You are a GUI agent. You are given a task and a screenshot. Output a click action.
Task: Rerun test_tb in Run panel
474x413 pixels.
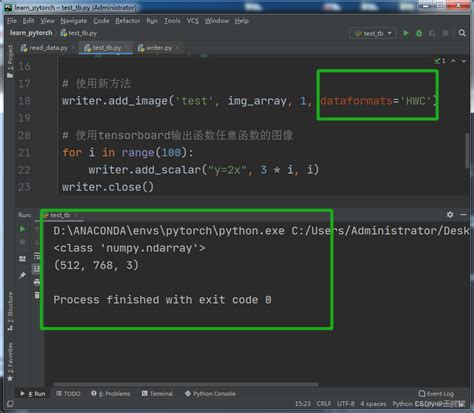pos(22,229)
